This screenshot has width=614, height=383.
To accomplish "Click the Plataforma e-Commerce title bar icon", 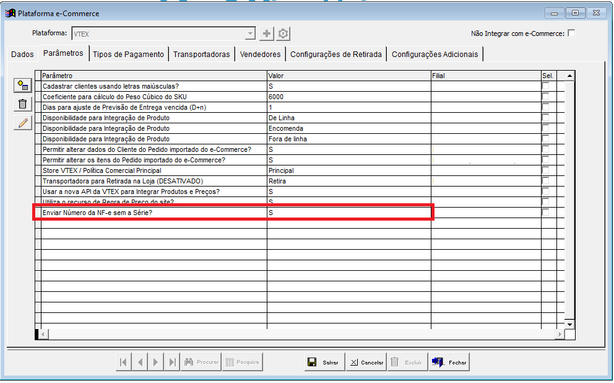I will [x=10, y=13].
